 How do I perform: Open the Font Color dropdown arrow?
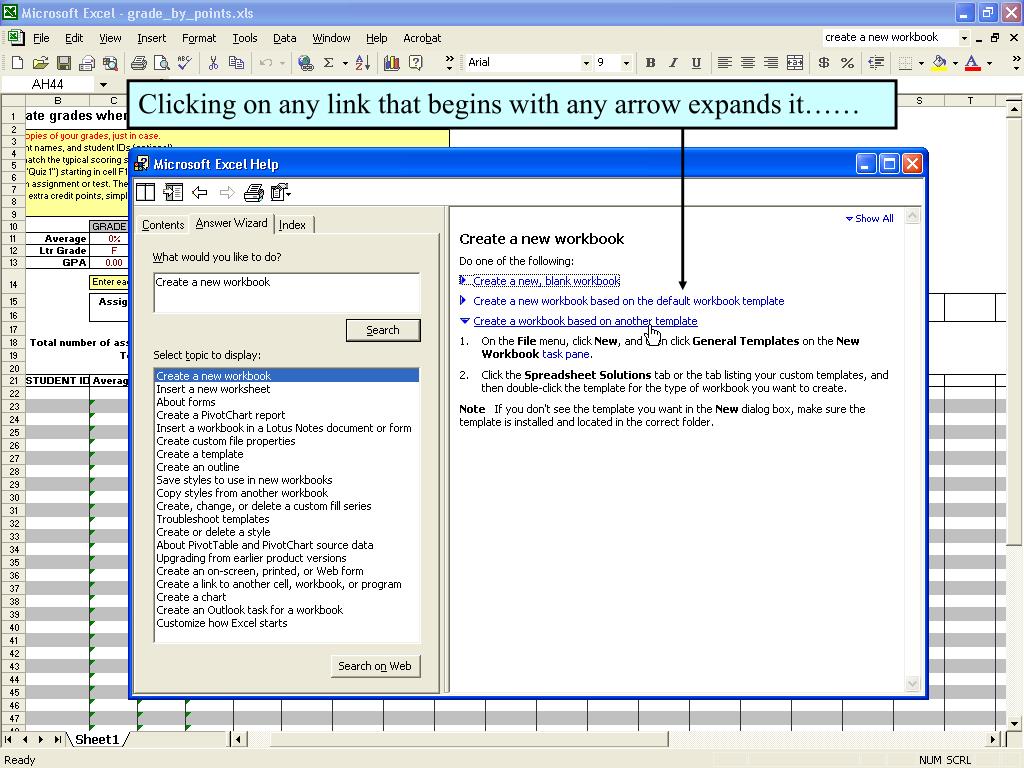[989, 63]
